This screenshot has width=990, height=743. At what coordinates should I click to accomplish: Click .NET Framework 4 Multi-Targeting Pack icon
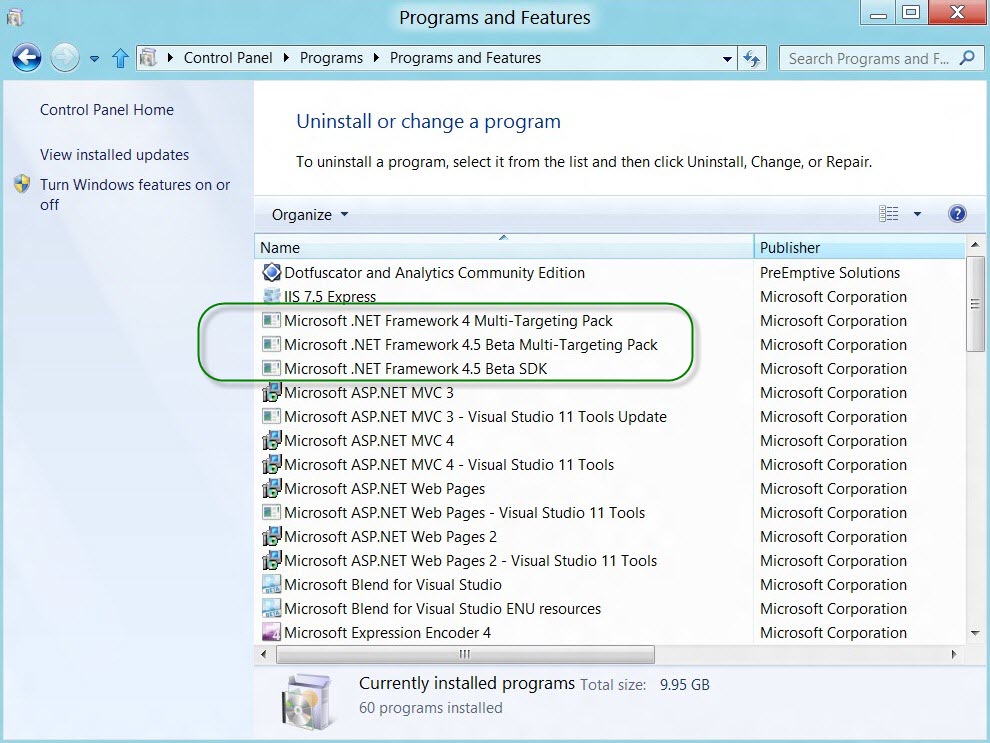pos(271,321)
